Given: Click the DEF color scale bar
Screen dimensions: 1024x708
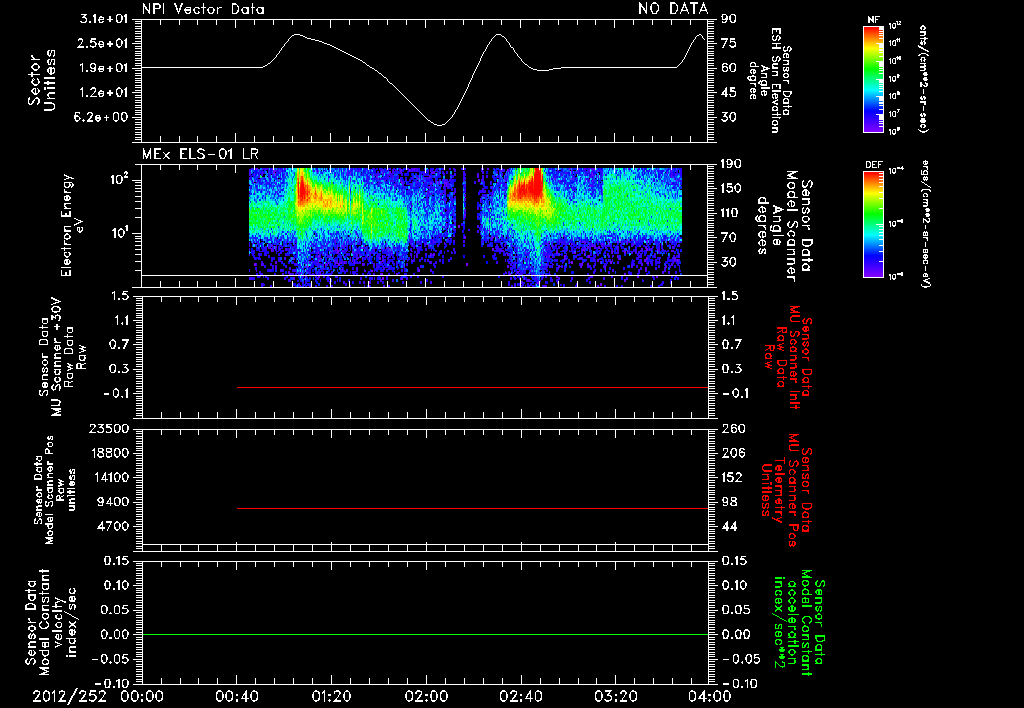Looking at the screenshot, I should click(x=873, y=225).
